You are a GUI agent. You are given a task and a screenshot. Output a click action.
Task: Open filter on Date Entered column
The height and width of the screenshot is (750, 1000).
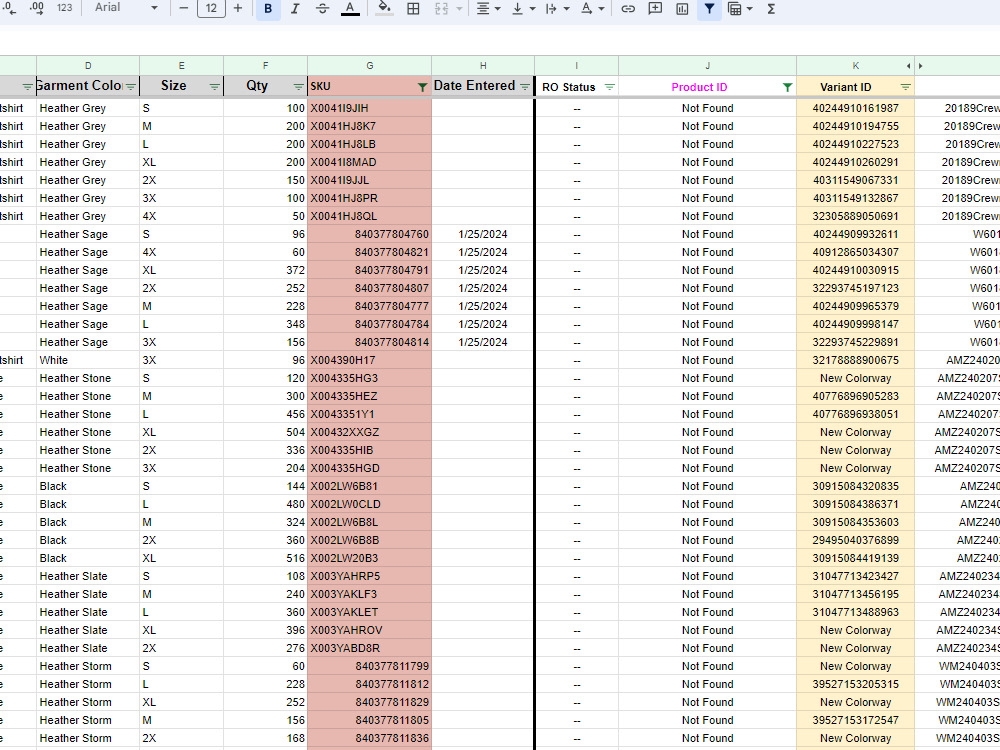point(525,87)
